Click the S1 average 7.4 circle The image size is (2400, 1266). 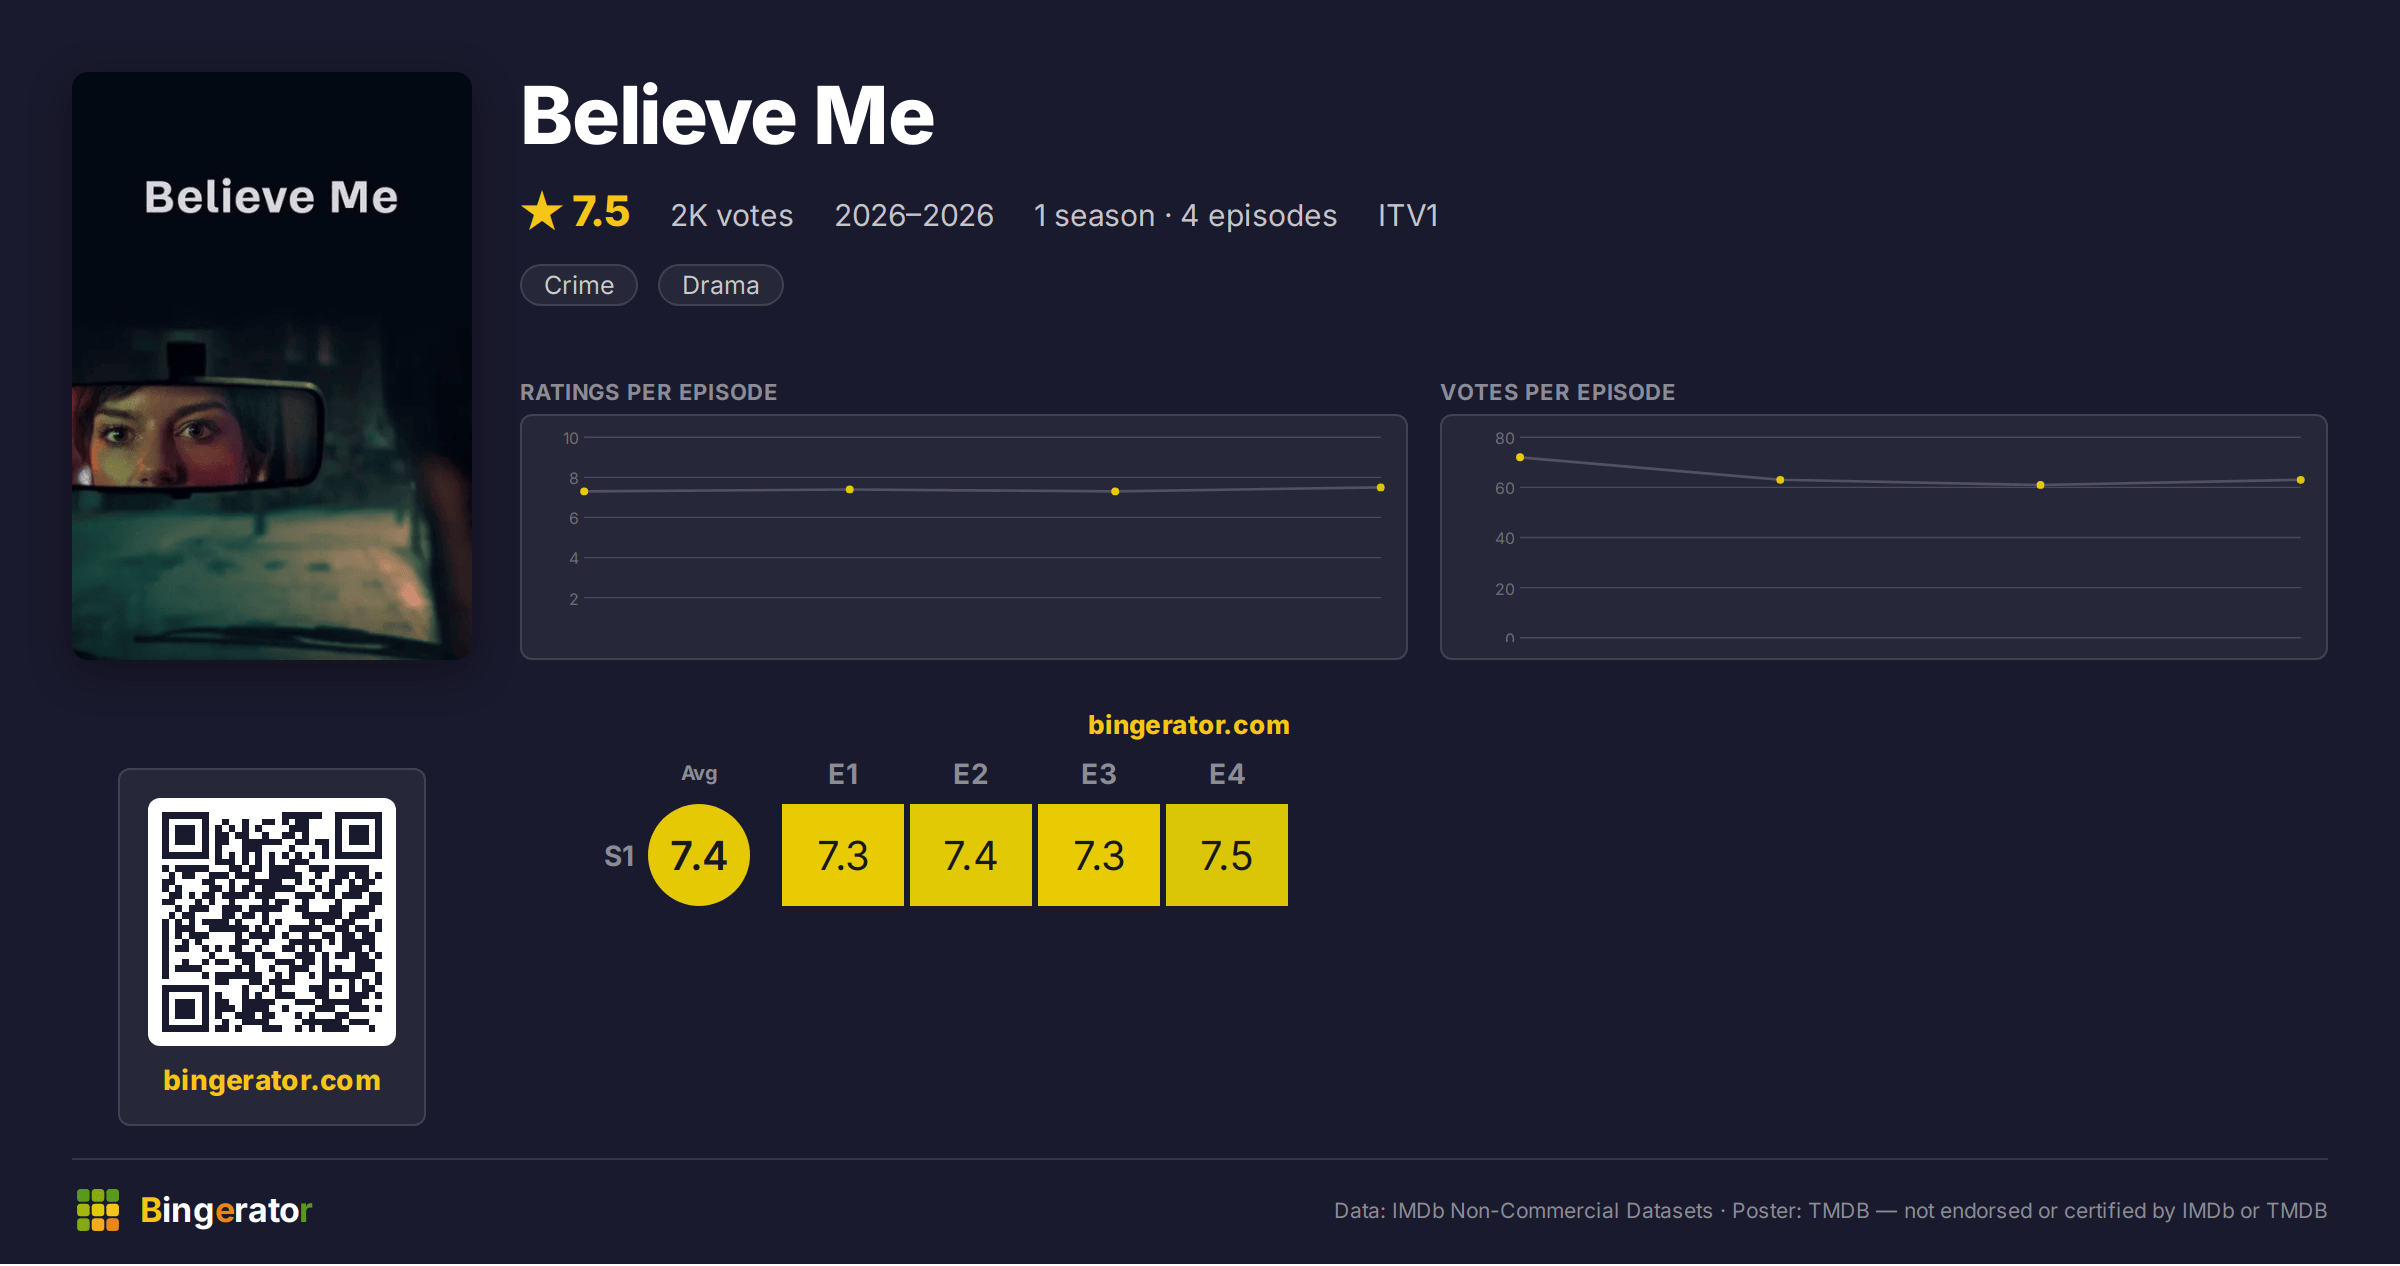[x=699, y=855]
